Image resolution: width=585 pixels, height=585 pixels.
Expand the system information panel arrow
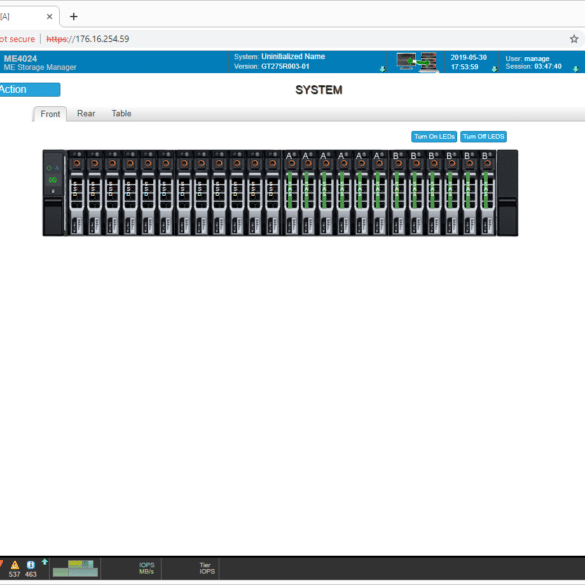(382, 69)
